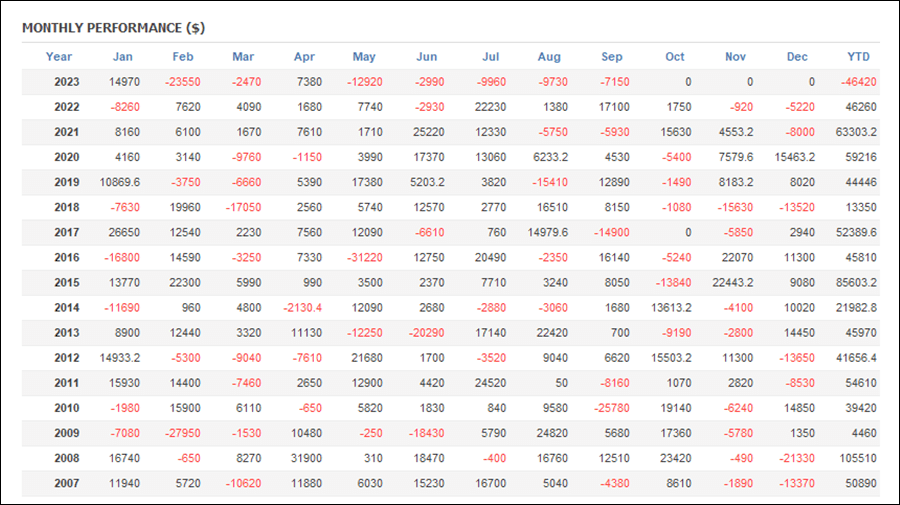
Task: Click the YTD column header
Action: (859, 56)
